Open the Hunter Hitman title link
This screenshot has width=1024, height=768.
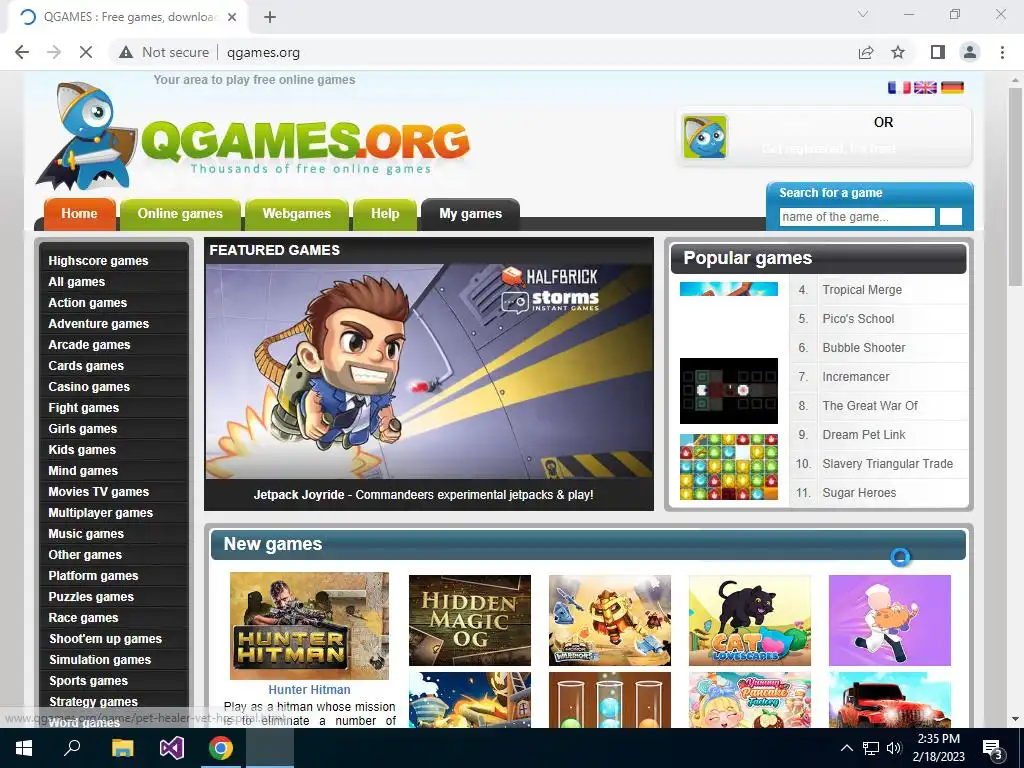coord(310,690)
